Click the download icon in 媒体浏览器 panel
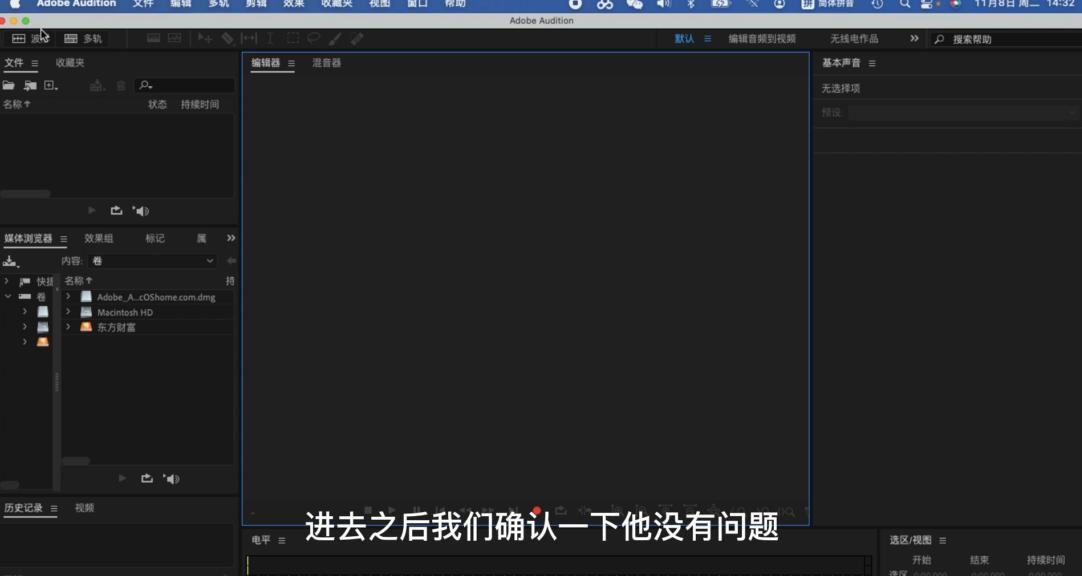1082x576 pixels. tap(8, 260)
